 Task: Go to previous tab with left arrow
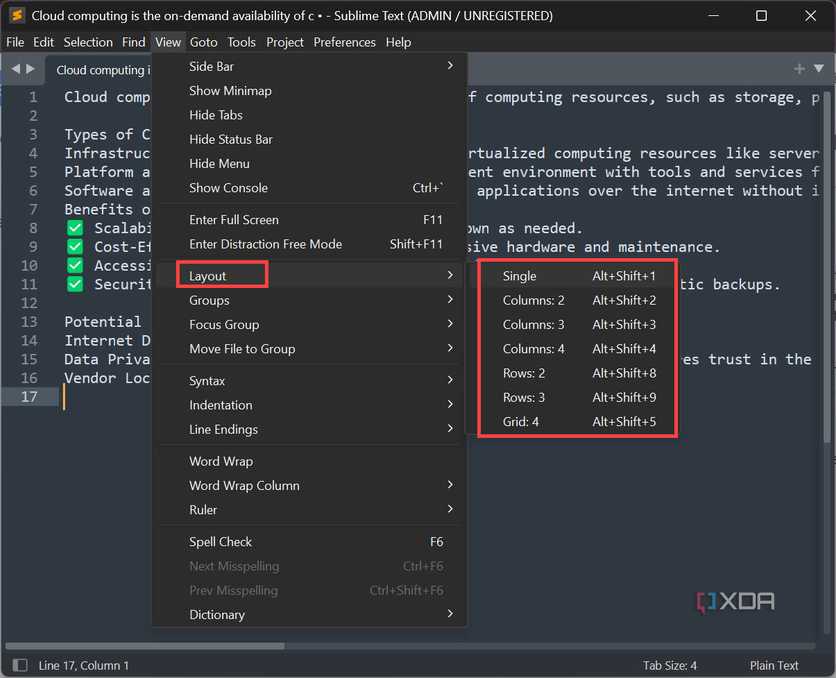(15, 69)
